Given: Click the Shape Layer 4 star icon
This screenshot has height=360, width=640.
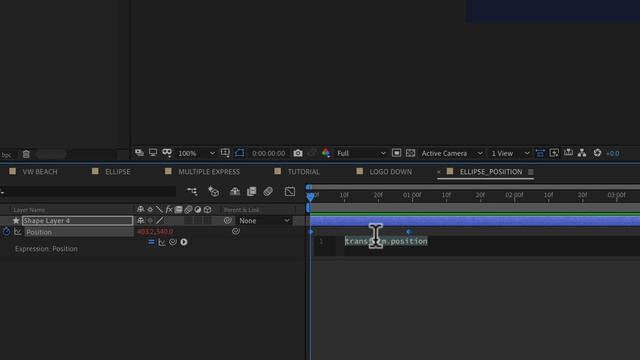Looking at the screenshot, I should [x=16, y=220].
